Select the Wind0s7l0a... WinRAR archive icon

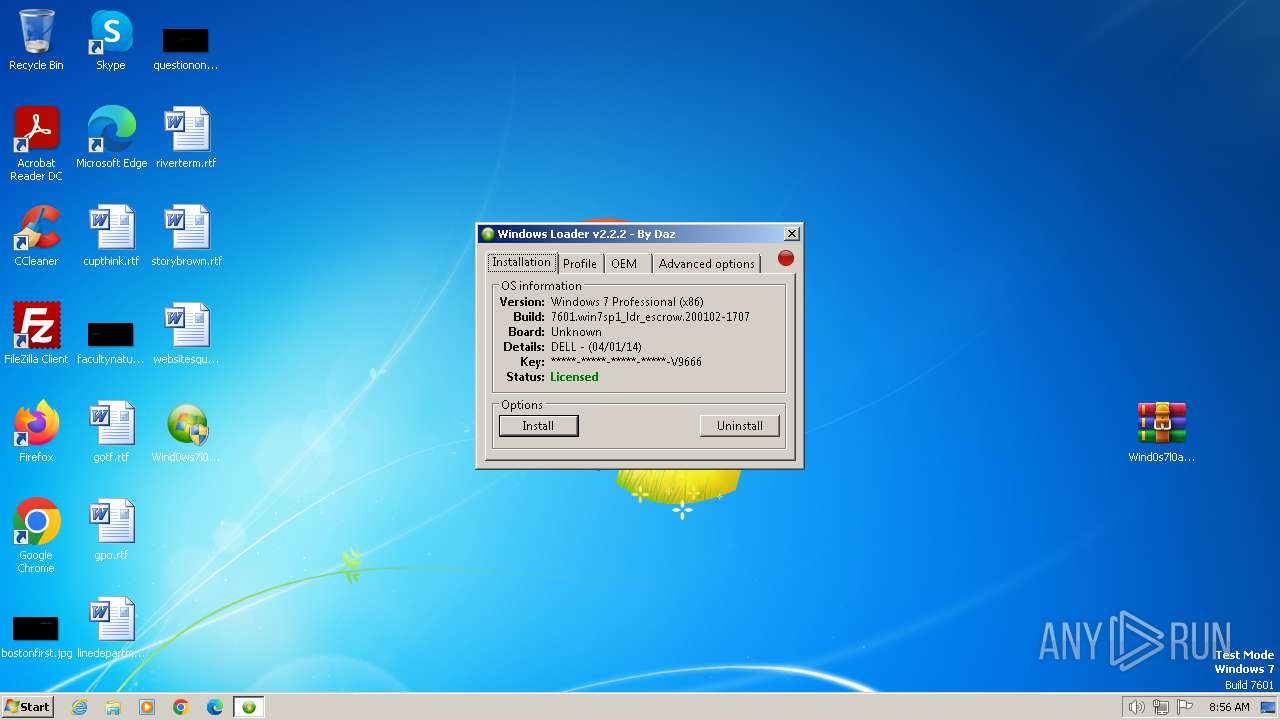click(1161, 432)
